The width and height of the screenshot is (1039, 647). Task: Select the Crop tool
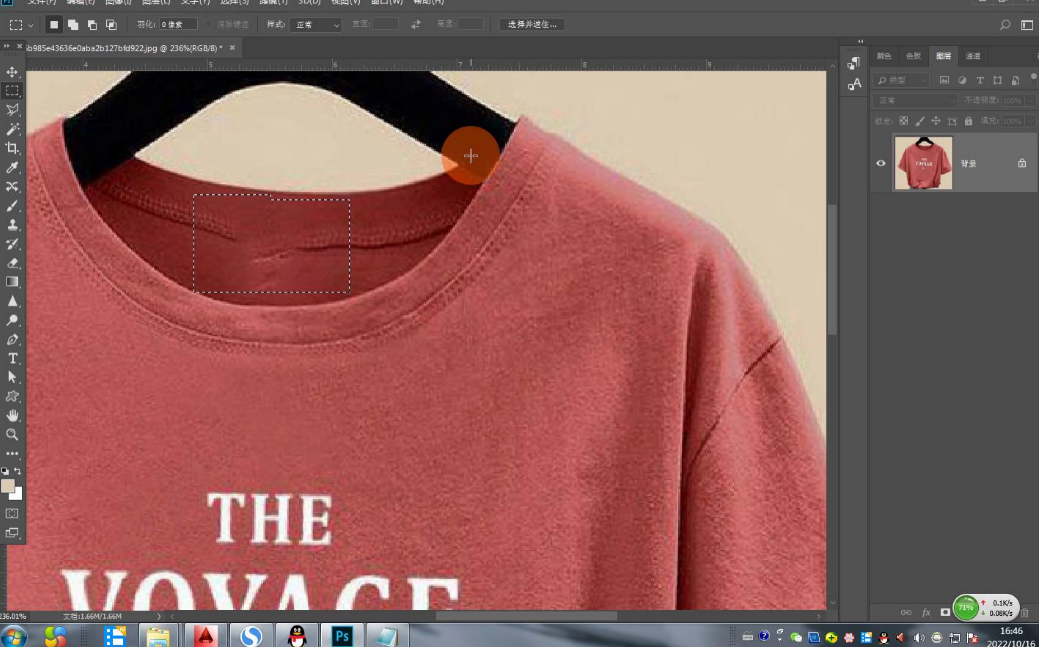point(12,148)
